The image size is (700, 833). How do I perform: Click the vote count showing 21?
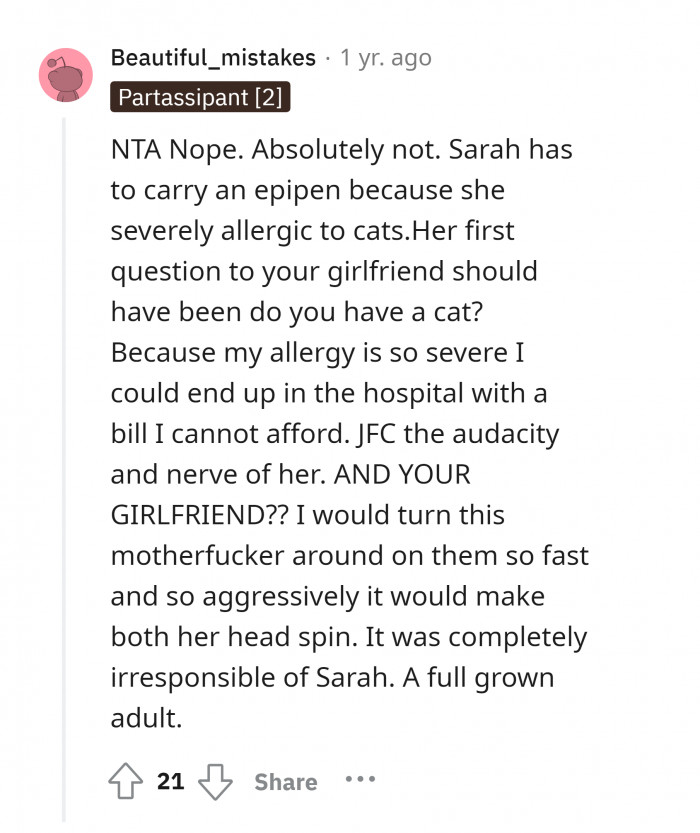pos(171,781)
